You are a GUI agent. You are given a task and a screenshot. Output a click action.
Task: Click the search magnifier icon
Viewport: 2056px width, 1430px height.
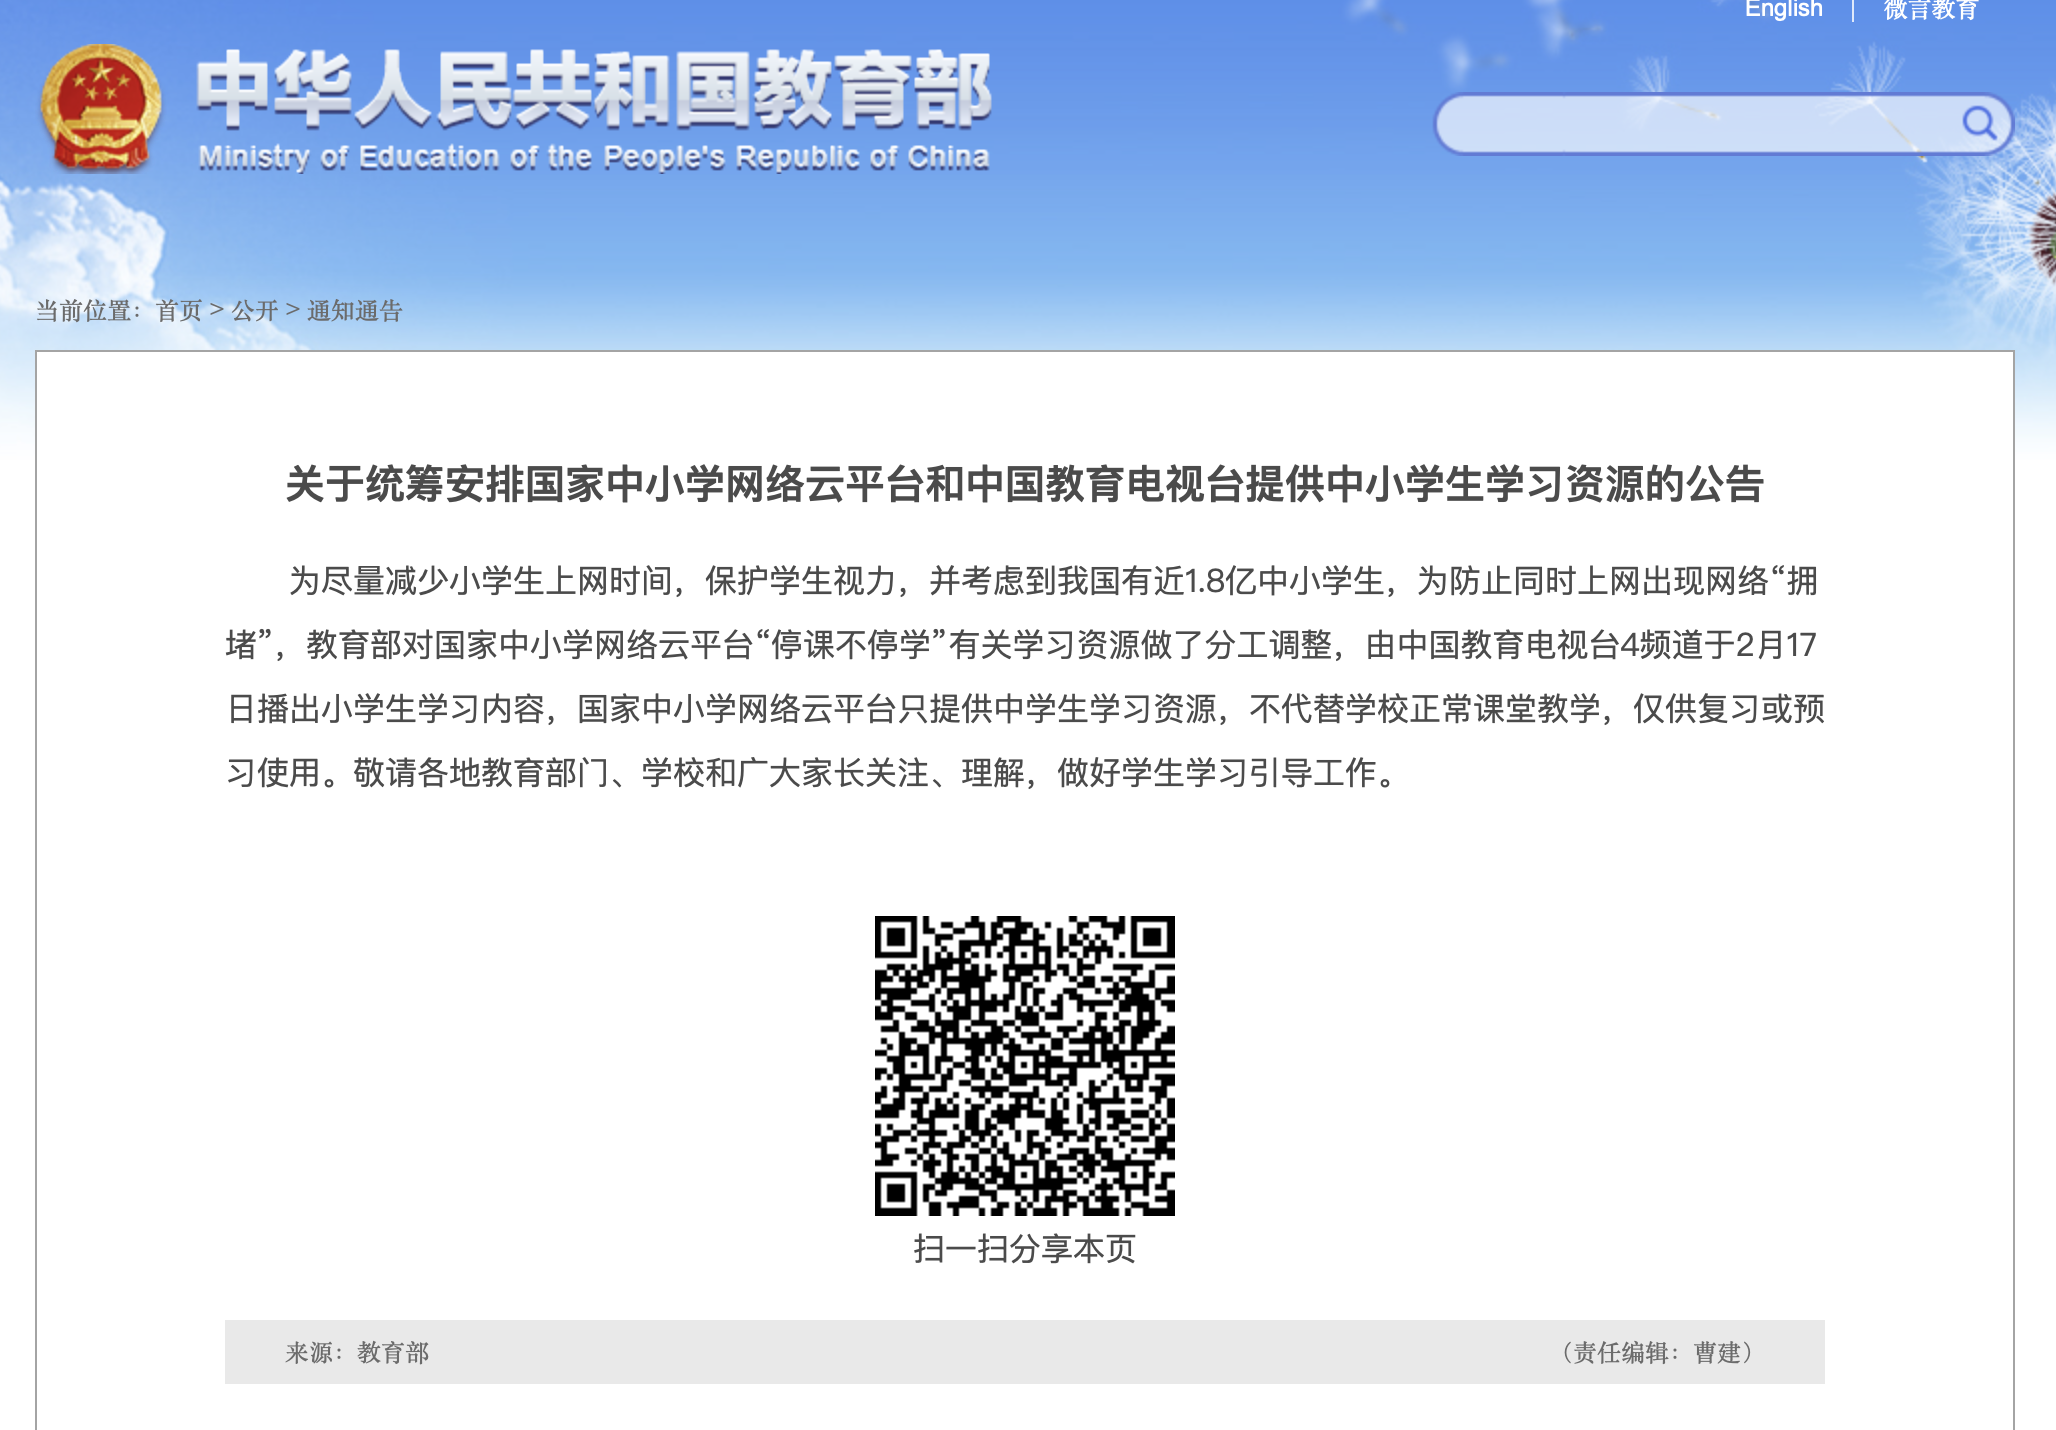pos(1978,123)
